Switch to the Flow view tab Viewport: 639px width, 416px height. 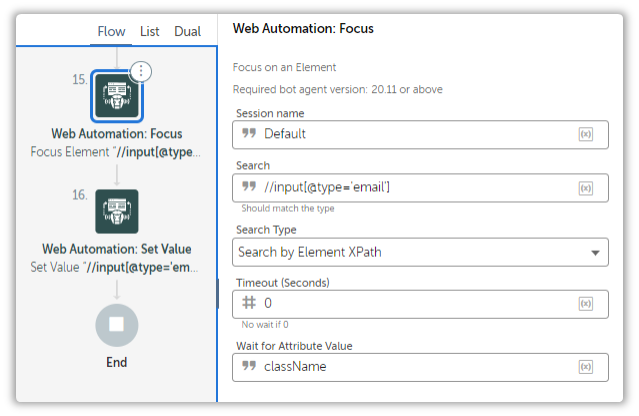pos(111,31)
